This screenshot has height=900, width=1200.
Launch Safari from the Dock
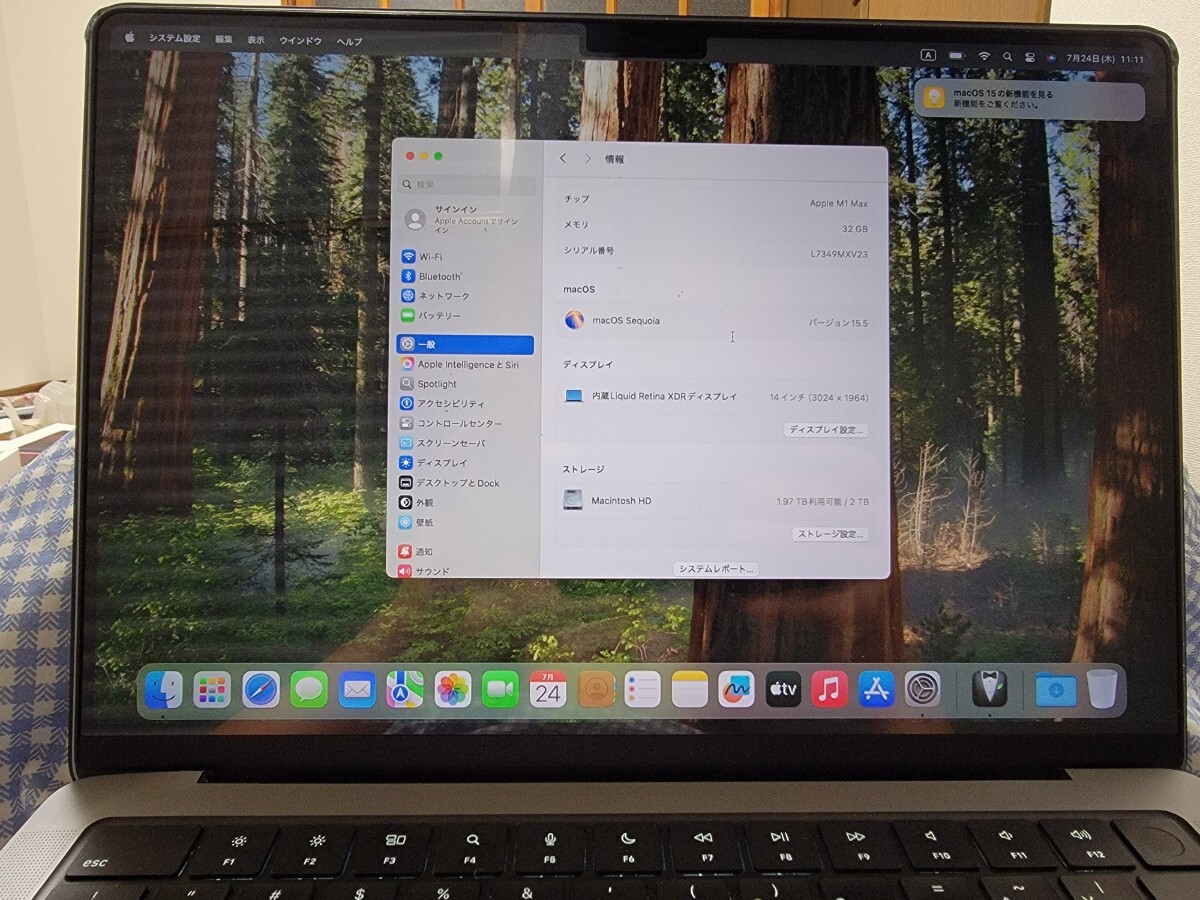tap(260, 689)
